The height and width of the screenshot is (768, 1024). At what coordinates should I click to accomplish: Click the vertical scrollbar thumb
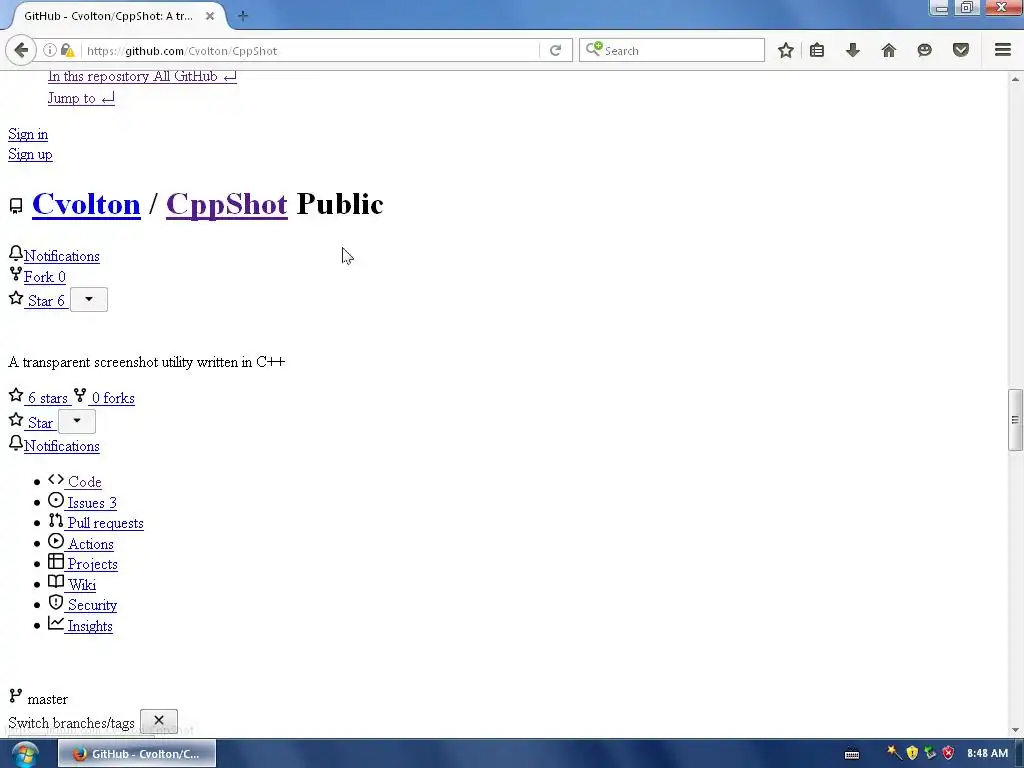click(1015, 420)
